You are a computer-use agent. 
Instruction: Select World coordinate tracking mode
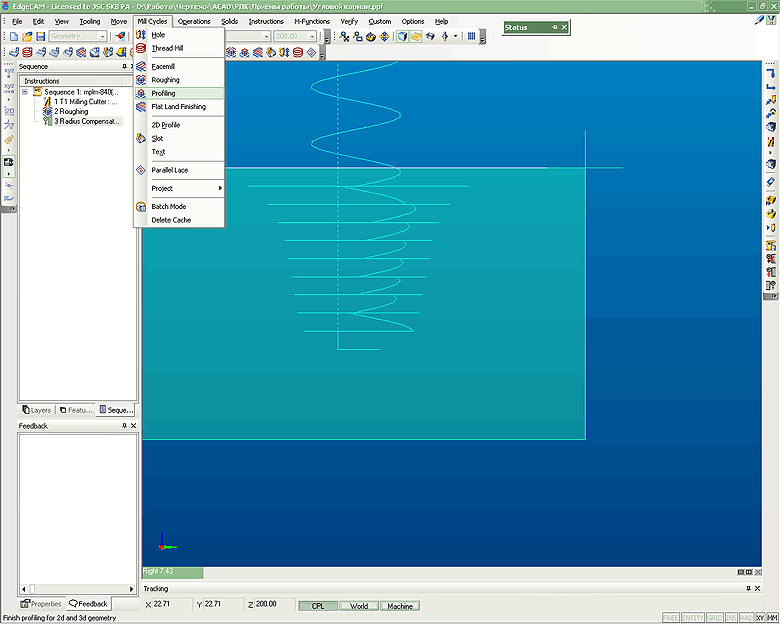click(x=359, y=606)
